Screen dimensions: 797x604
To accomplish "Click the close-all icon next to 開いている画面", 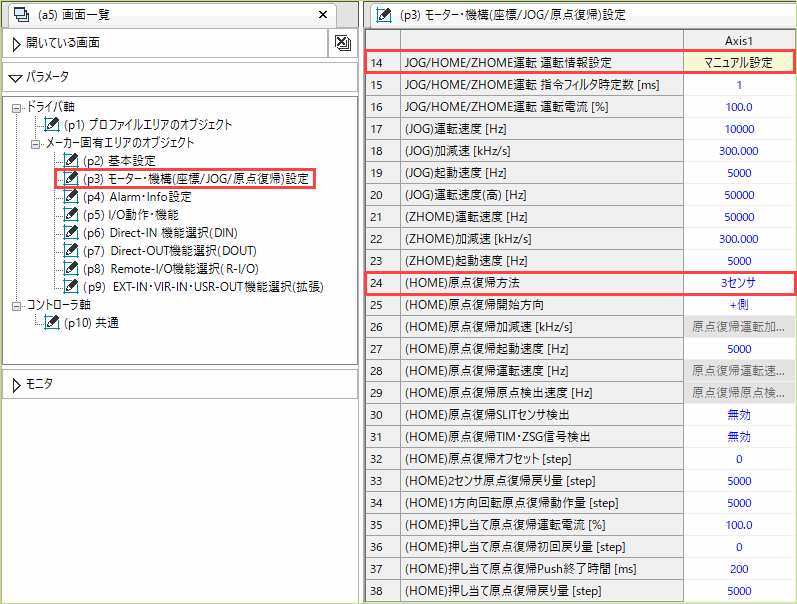I will tap(342, 43).
